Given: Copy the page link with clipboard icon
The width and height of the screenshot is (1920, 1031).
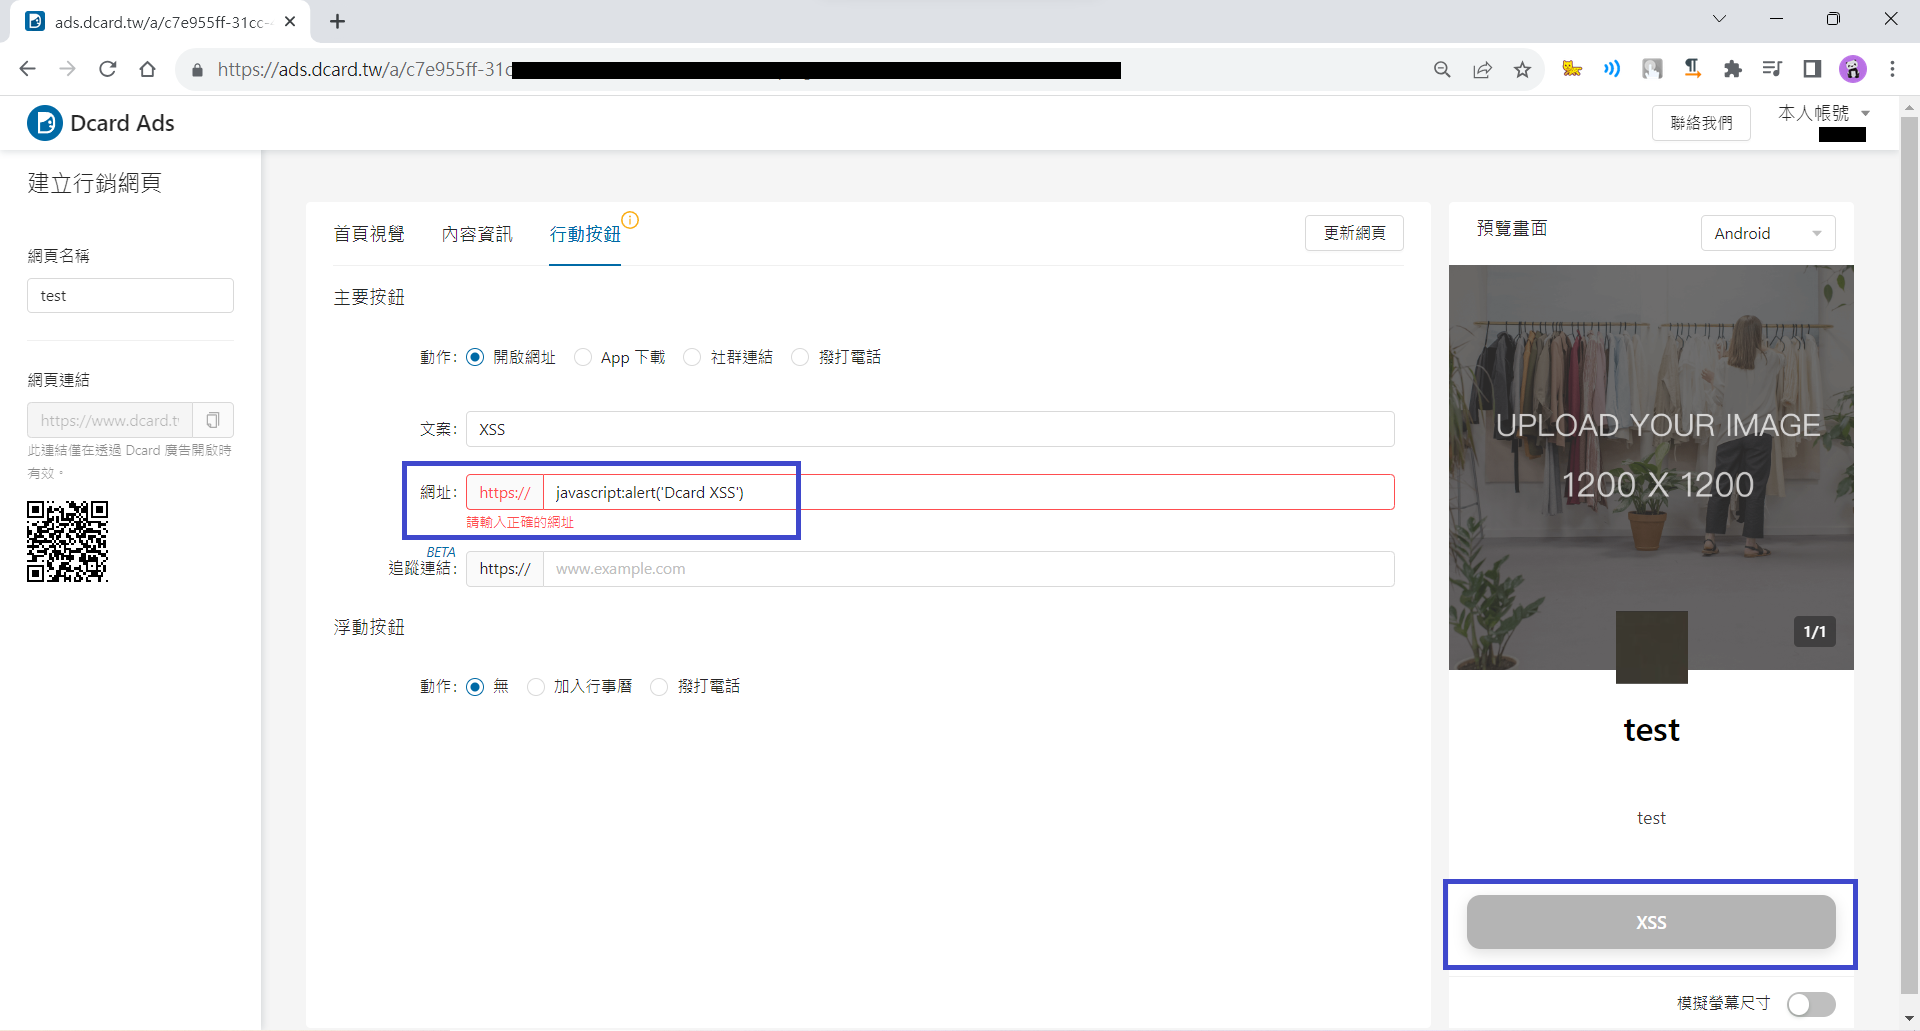Looking at the screenshot, I should (213, 420).
